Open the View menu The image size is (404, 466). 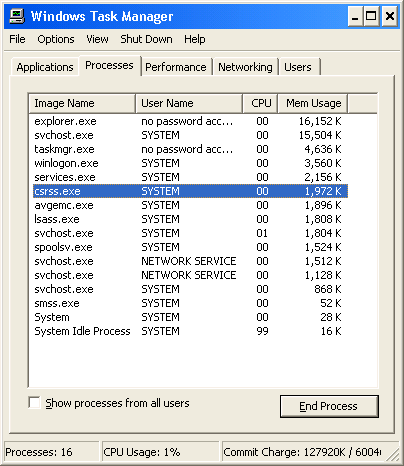[97, 39]
